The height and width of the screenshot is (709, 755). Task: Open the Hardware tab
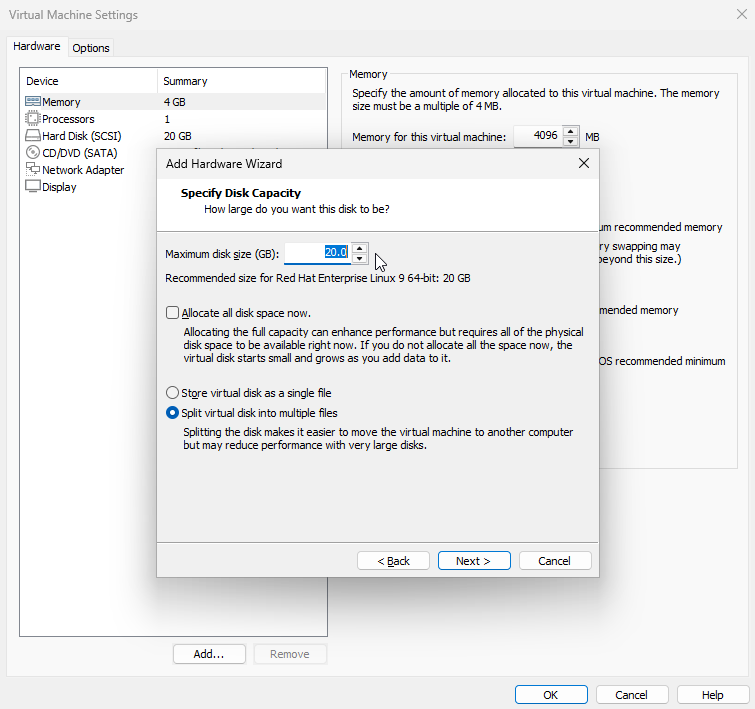click(x=37, y=47)
